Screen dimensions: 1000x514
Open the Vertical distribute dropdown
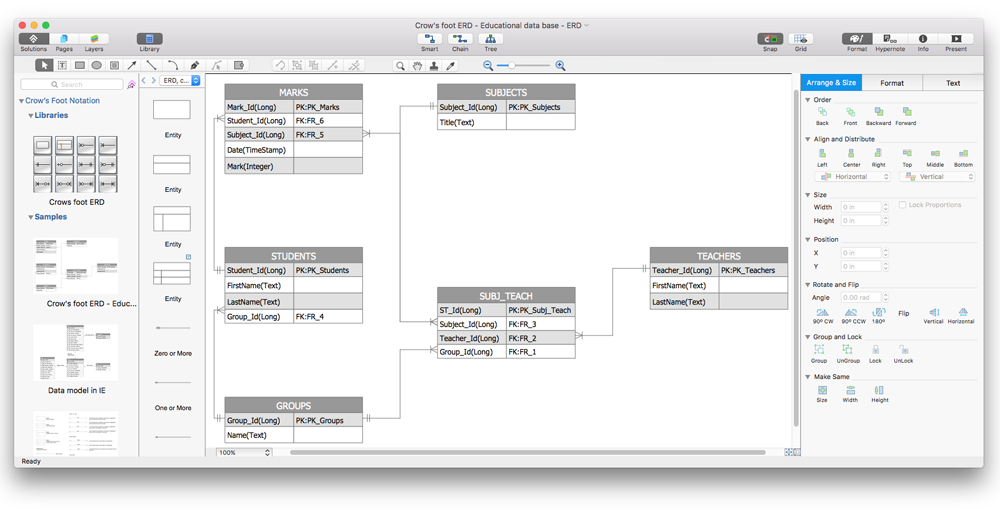pos(937,177)
